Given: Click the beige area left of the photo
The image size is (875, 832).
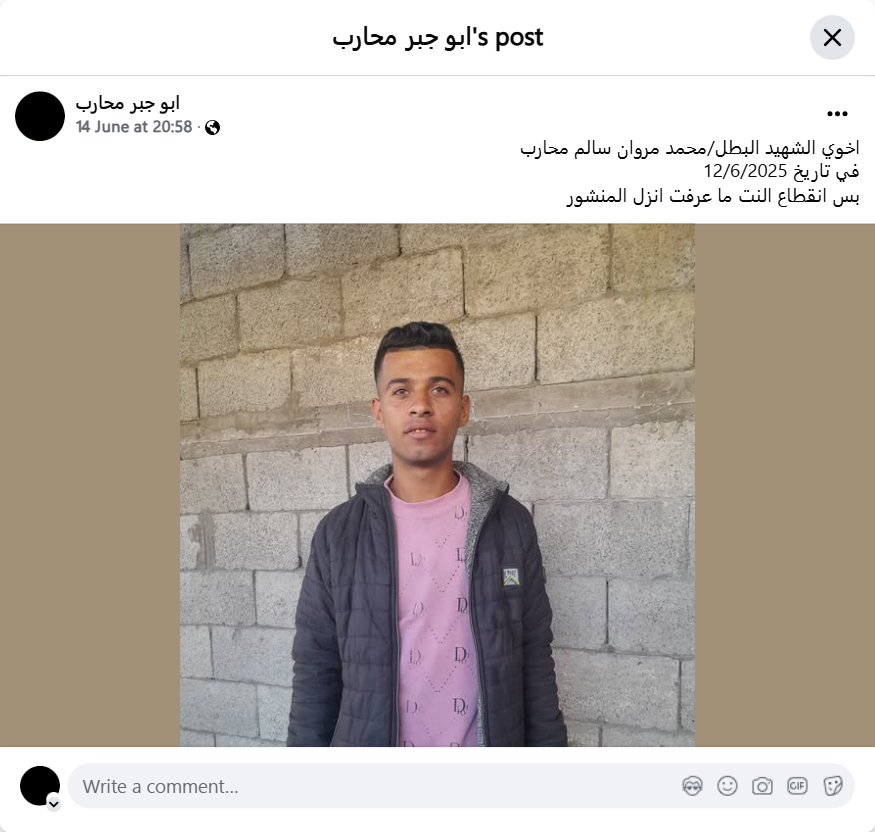Looking at the screenshot, I should tap(90, 485).
